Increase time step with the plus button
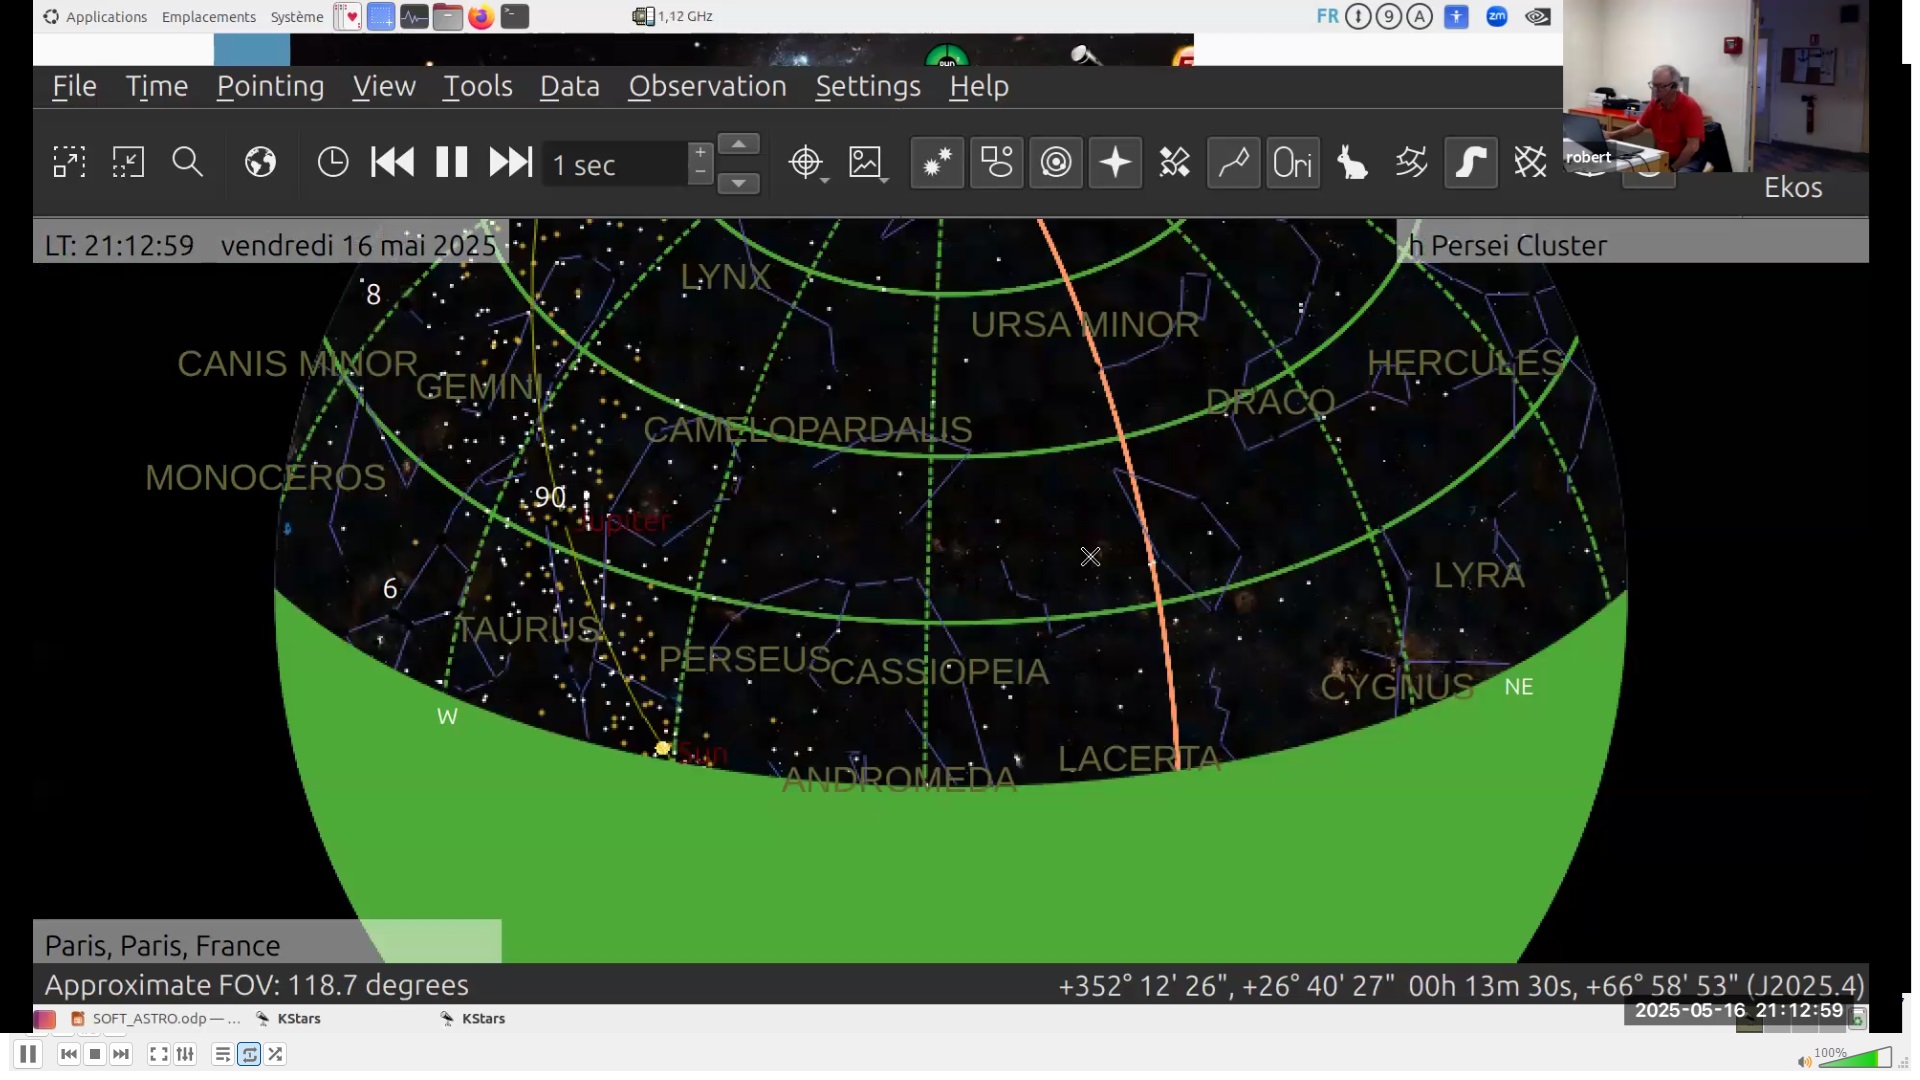1920x1080 pixels. pyautogui.click(x=700, y=153)
